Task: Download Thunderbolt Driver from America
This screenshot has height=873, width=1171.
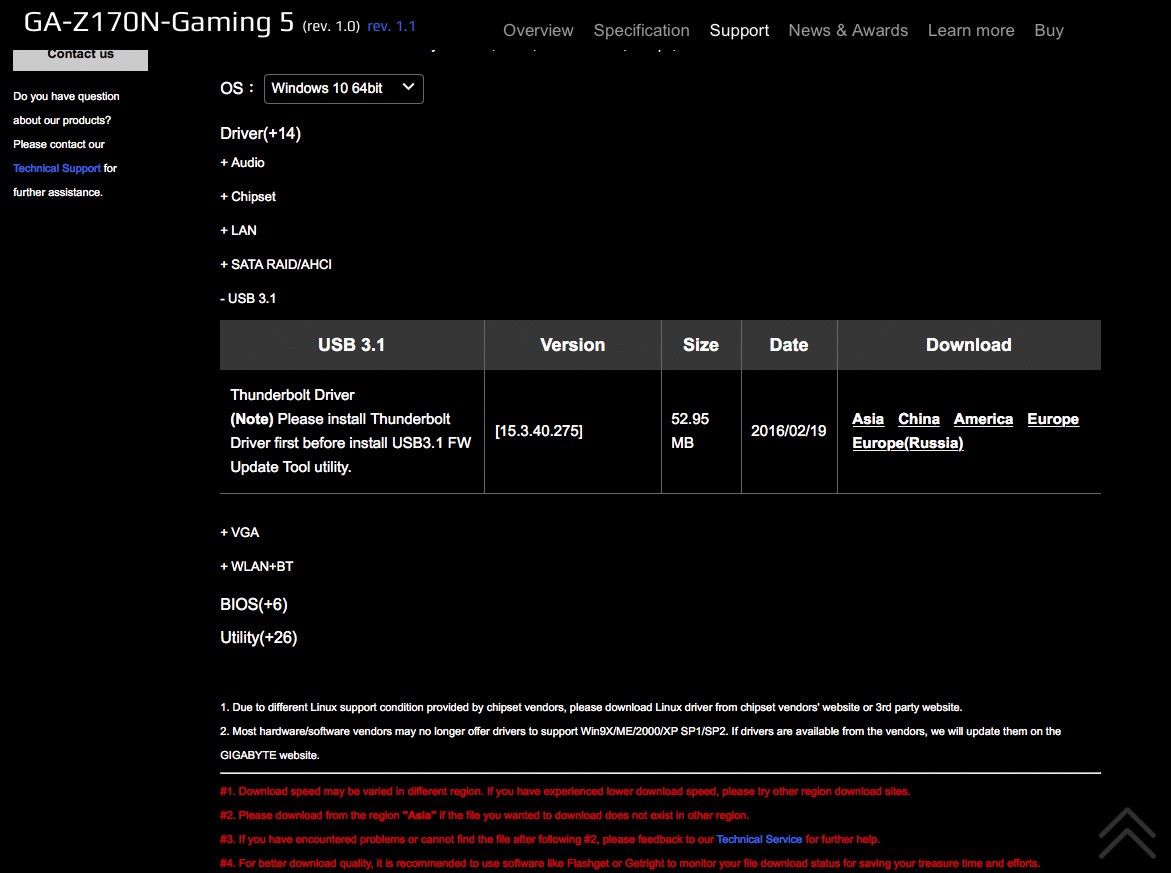Action: coord(984,420)
